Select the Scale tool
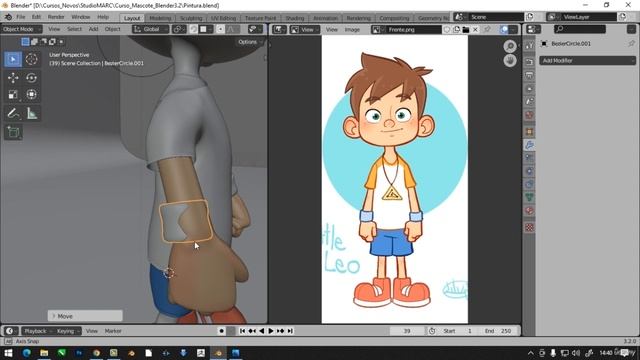This screenshot has height=360, width=640. [x=13, y=95]
